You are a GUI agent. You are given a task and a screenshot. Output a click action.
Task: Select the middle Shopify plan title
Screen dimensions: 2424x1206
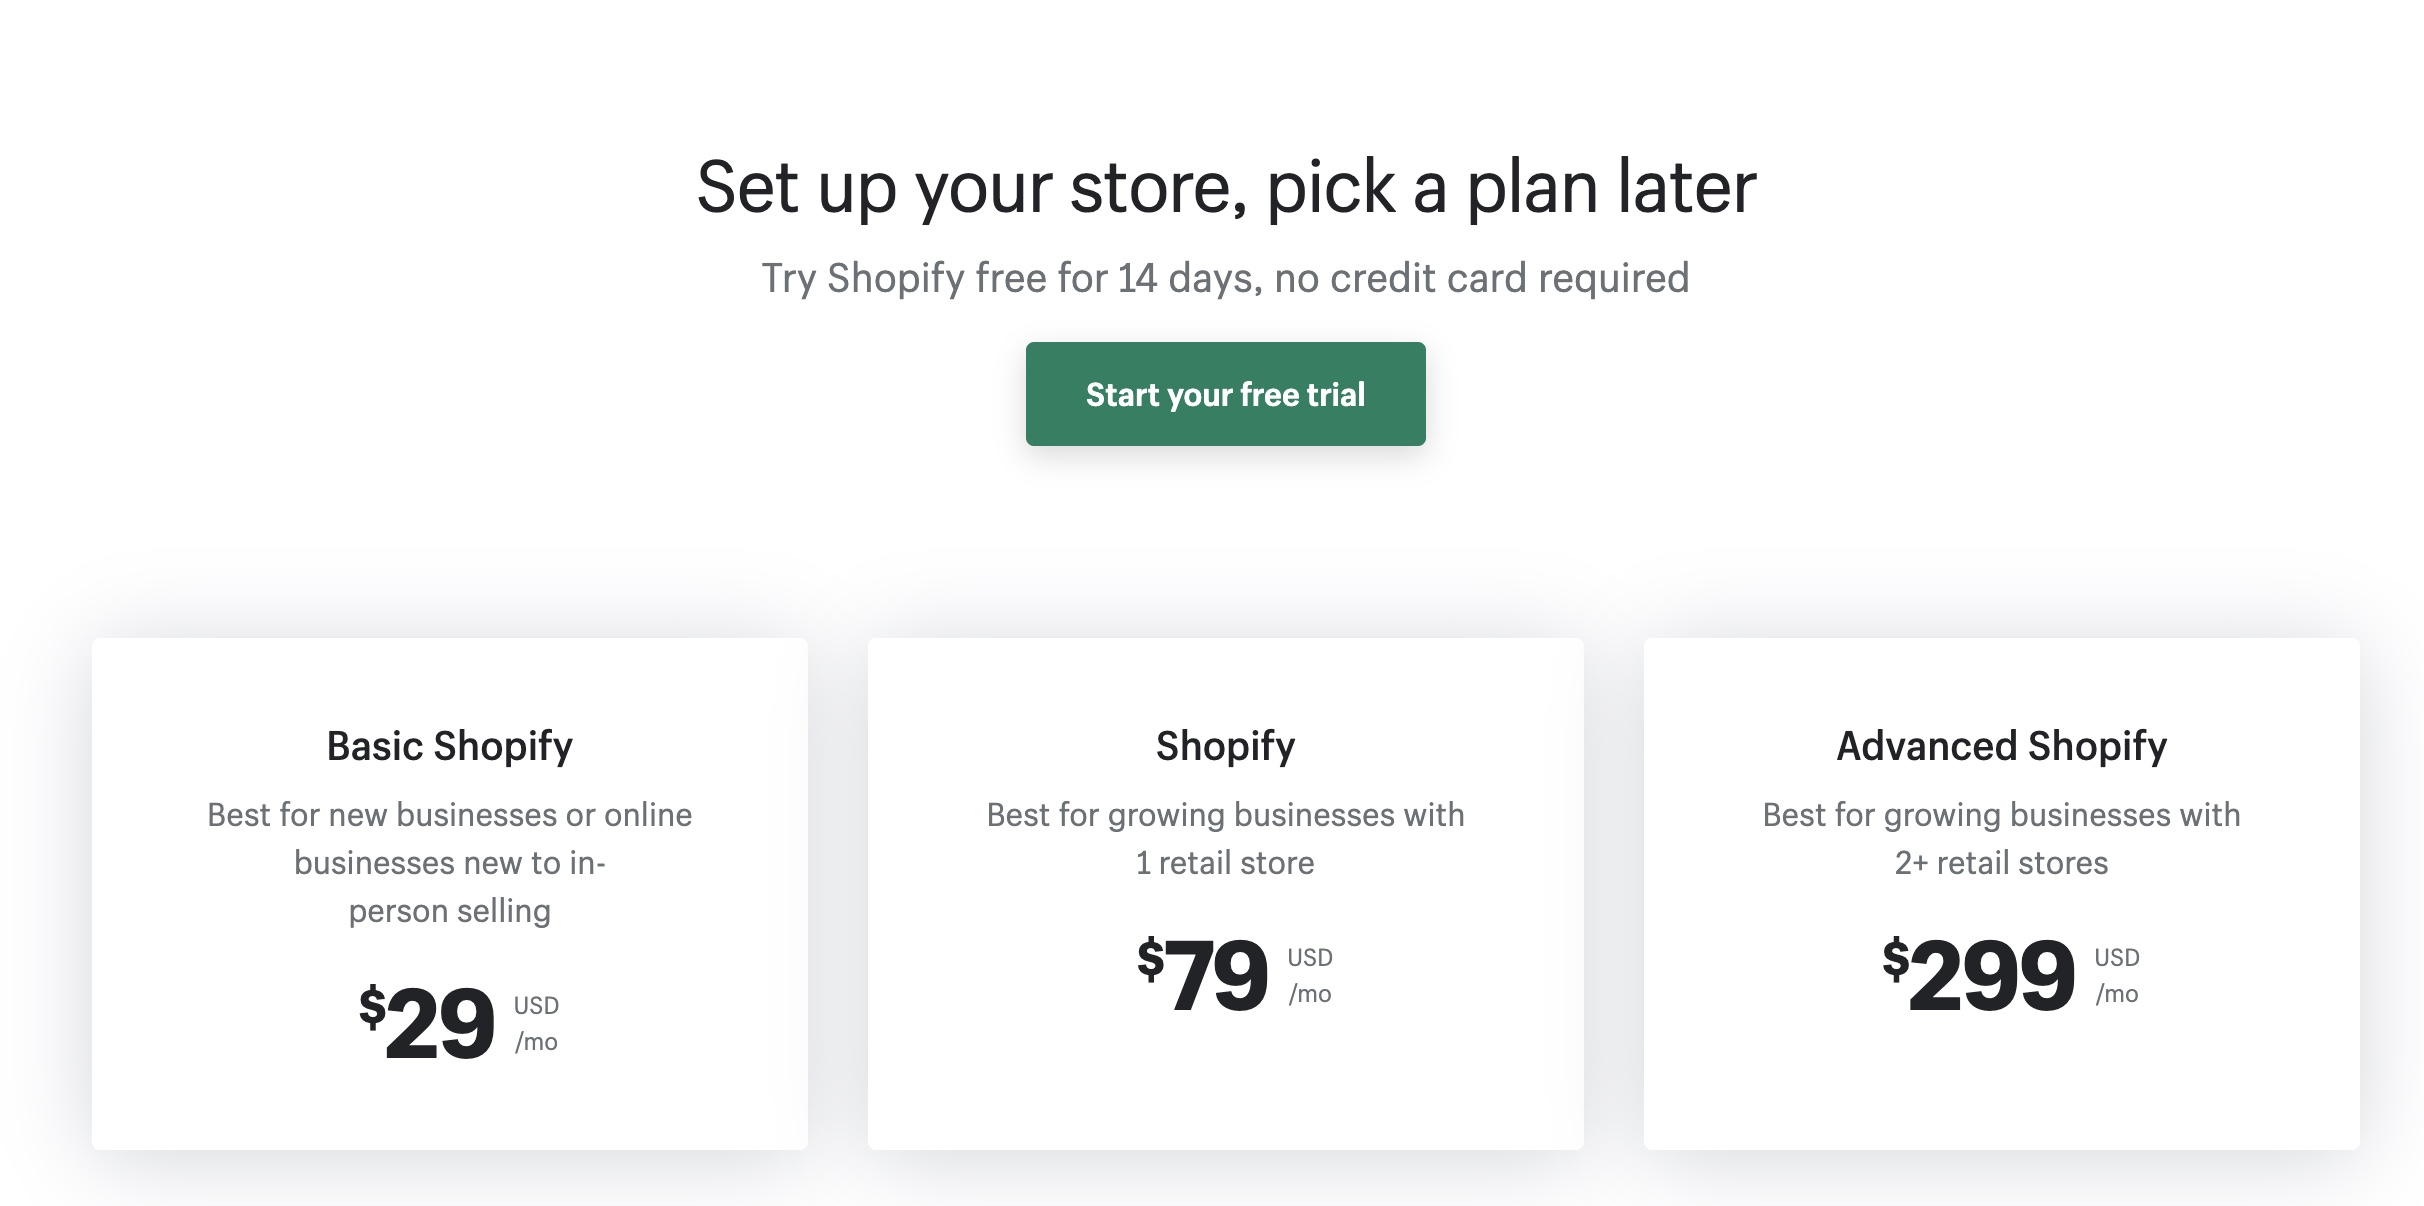[x=1225, y=746]
